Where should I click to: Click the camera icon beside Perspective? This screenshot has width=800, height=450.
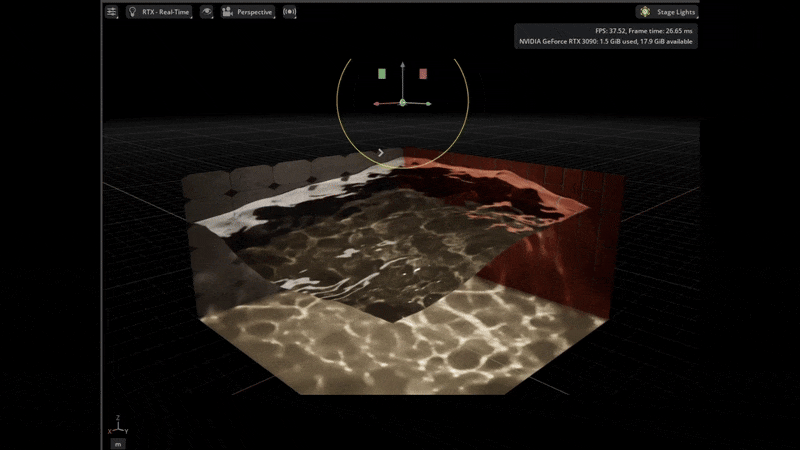pos(228,12)
